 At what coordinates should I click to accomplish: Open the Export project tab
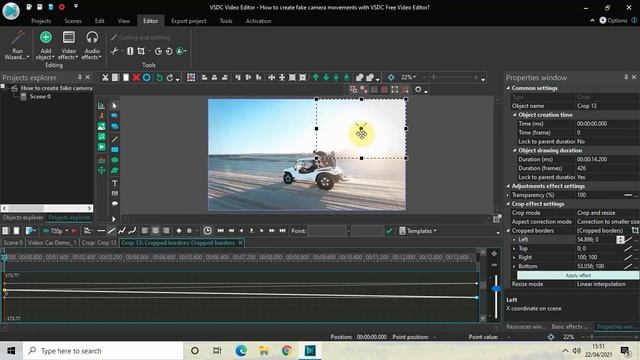click(189, 21)
